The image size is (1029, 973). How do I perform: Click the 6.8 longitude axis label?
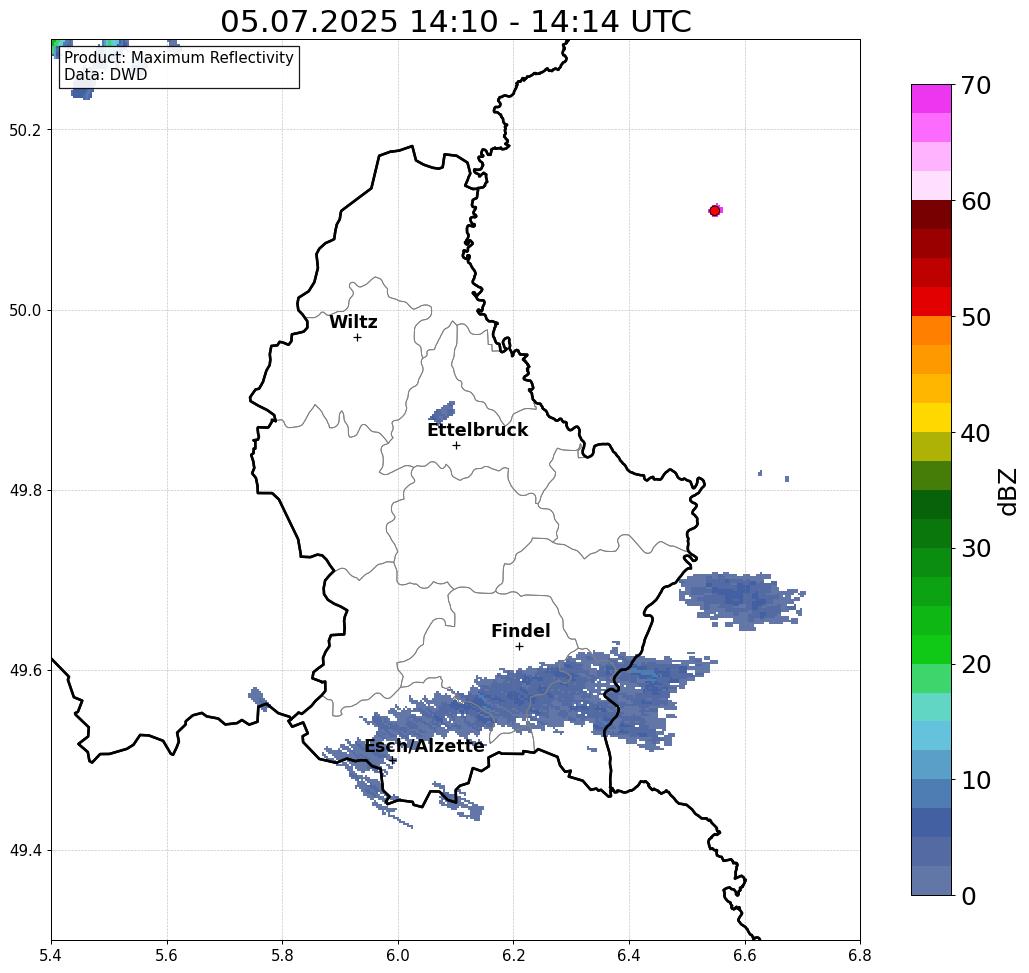(x=860, y=956)
